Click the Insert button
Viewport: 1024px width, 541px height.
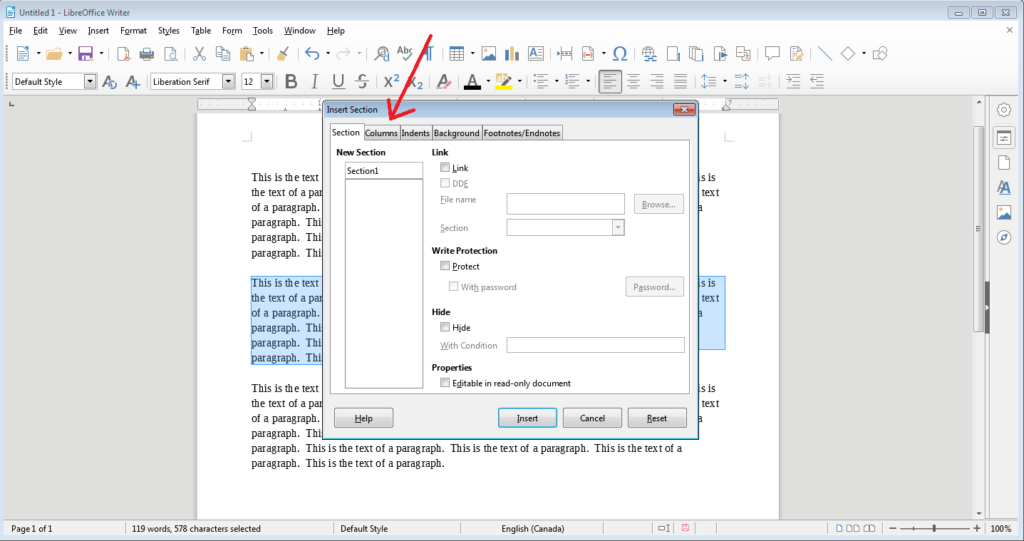pyautogui.click(x=528, y=418)
